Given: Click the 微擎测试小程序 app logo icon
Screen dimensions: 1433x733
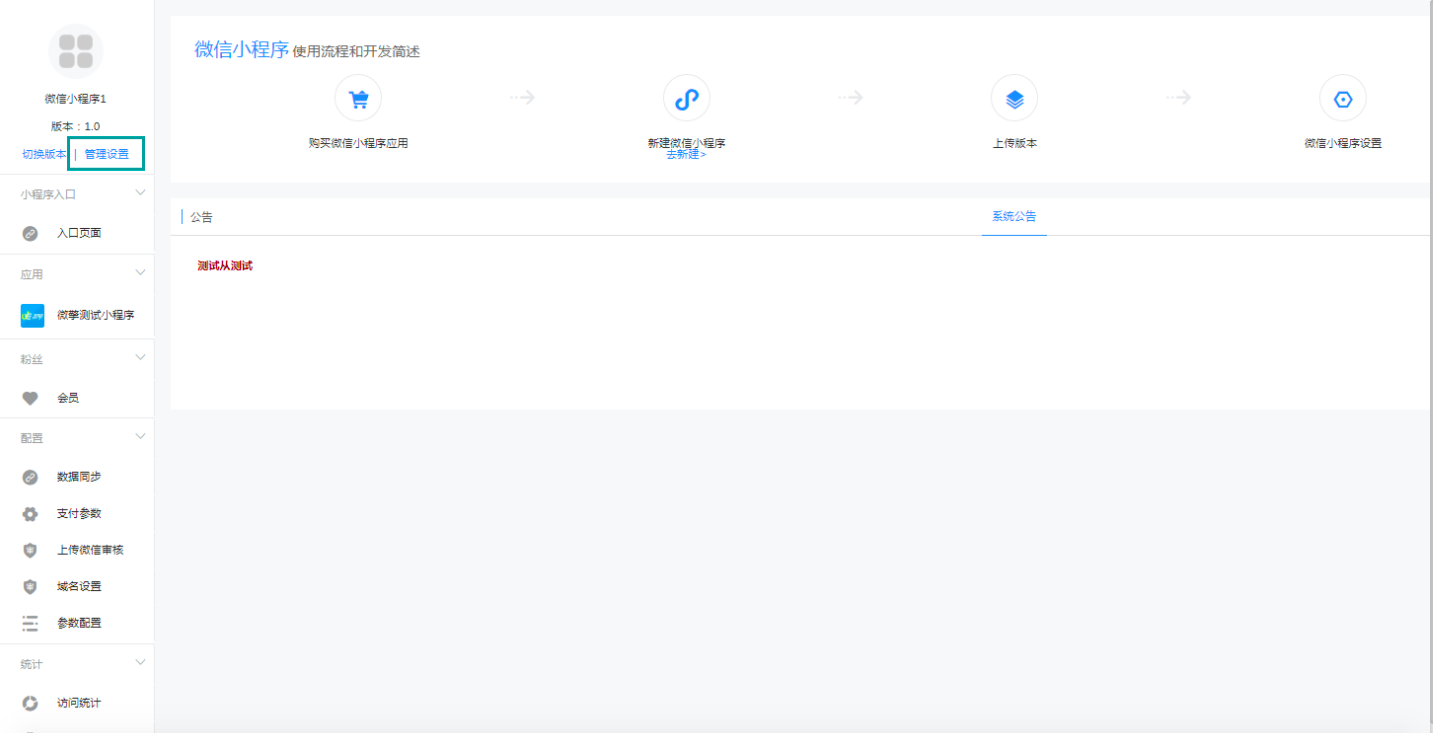Looking at the screenshot, I should [x=32, y=315].
